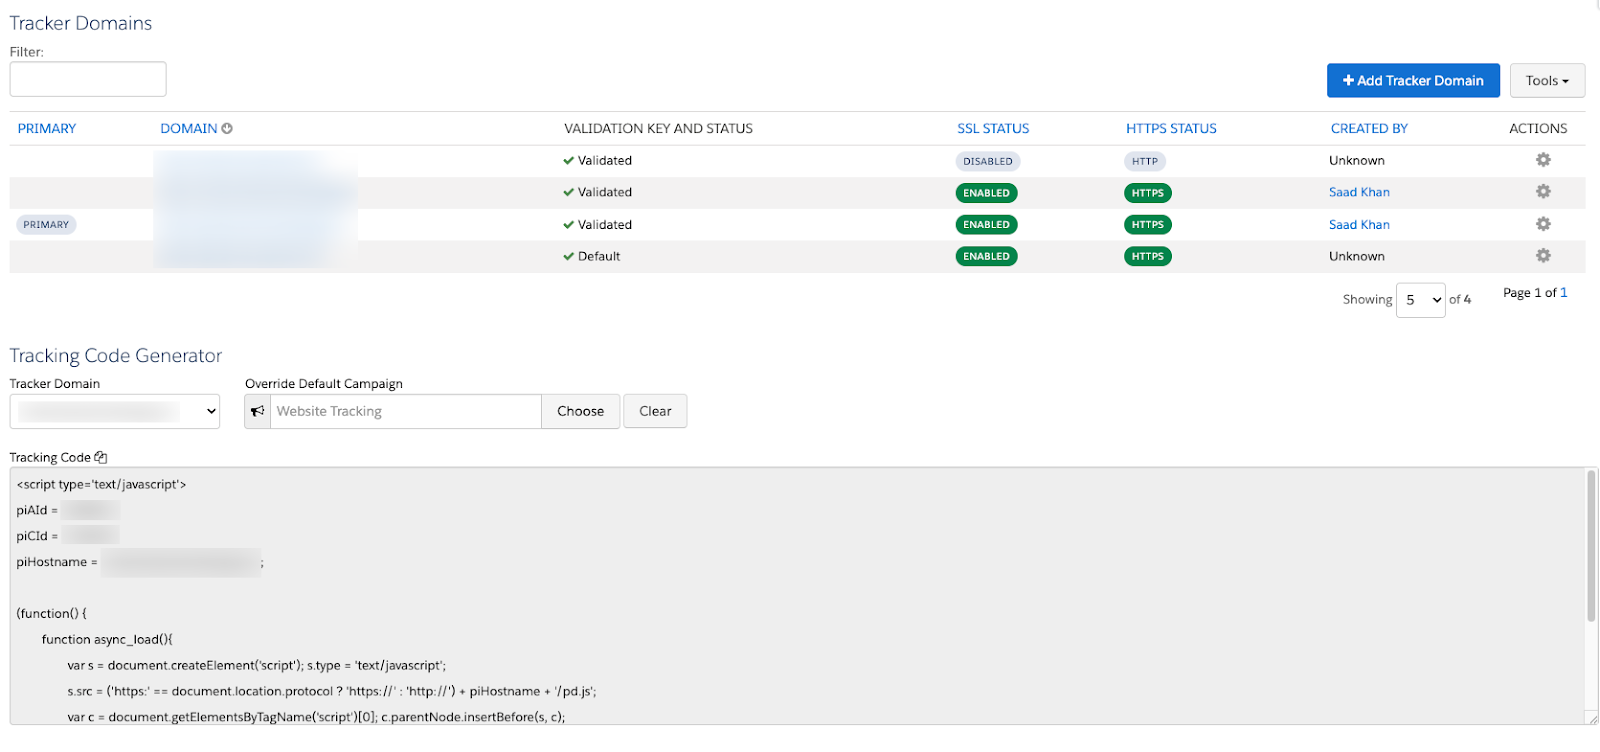
Task: Copy tracking code using the clipboard icon
Action: [100, 458]
